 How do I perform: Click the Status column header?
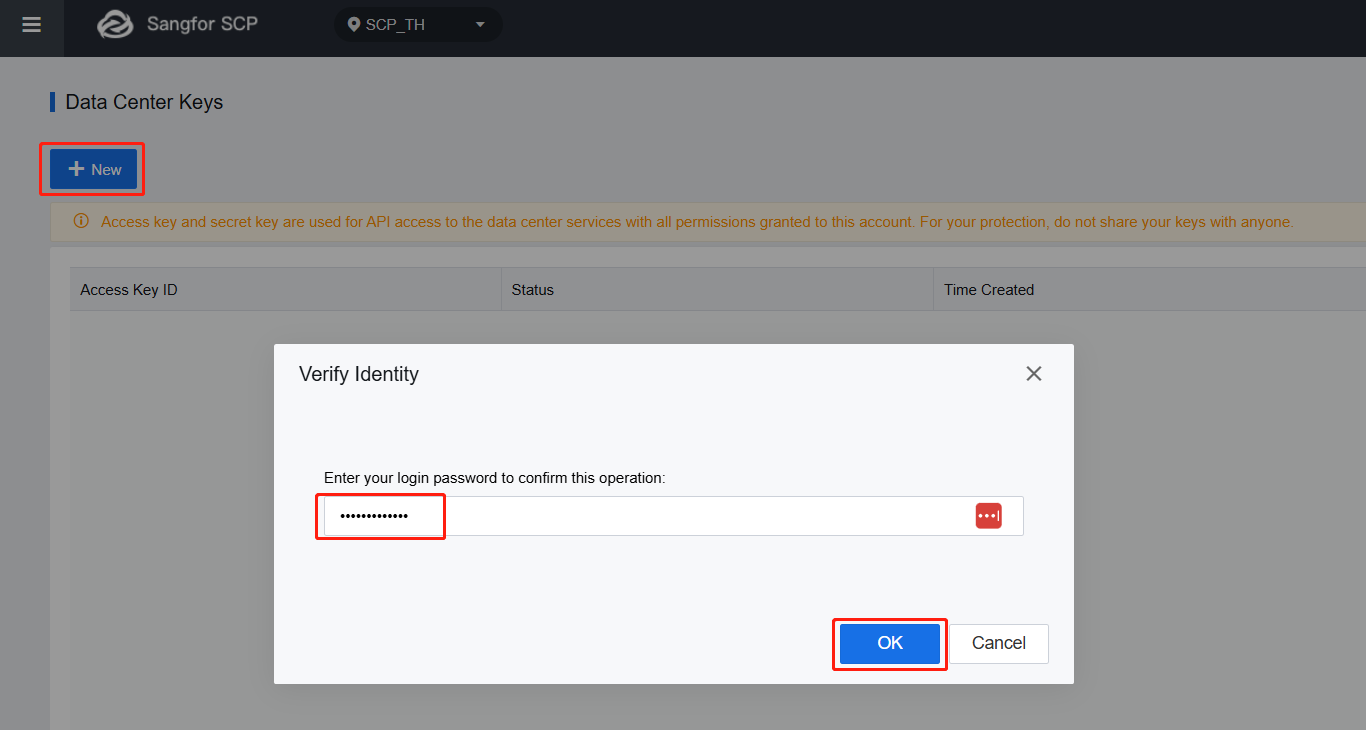pos(532,290)
